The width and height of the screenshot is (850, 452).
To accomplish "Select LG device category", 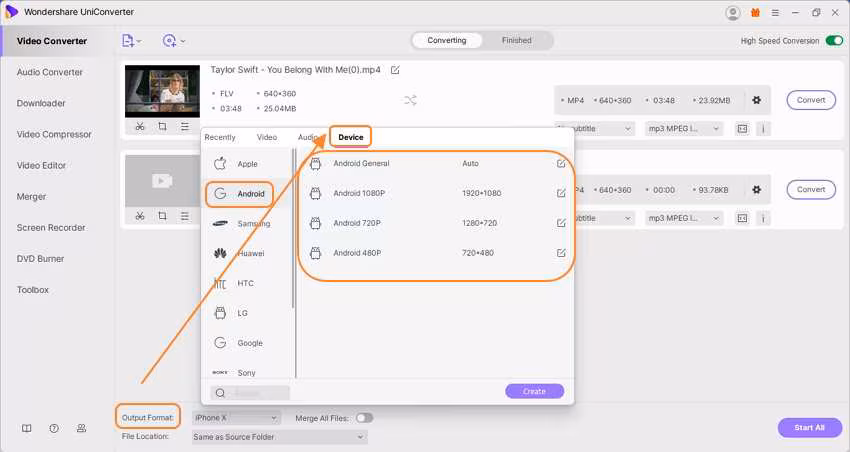I will pyautogui.click(x=248, y=313).
